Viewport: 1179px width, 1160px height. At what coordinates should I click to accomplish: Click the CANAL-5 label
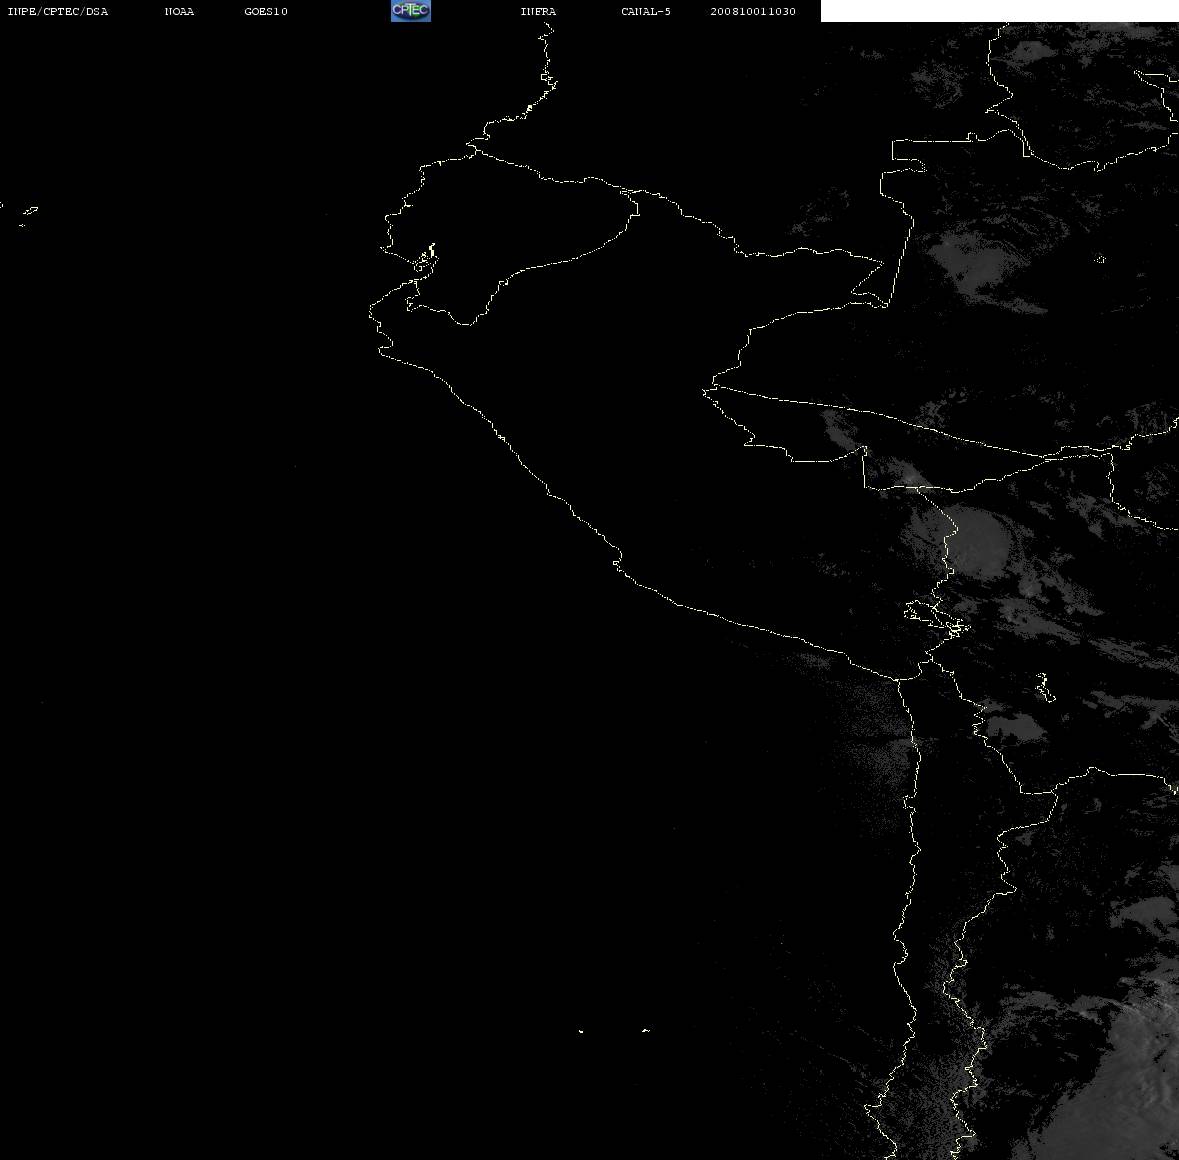pyautogui.click(x=645, y=11)
